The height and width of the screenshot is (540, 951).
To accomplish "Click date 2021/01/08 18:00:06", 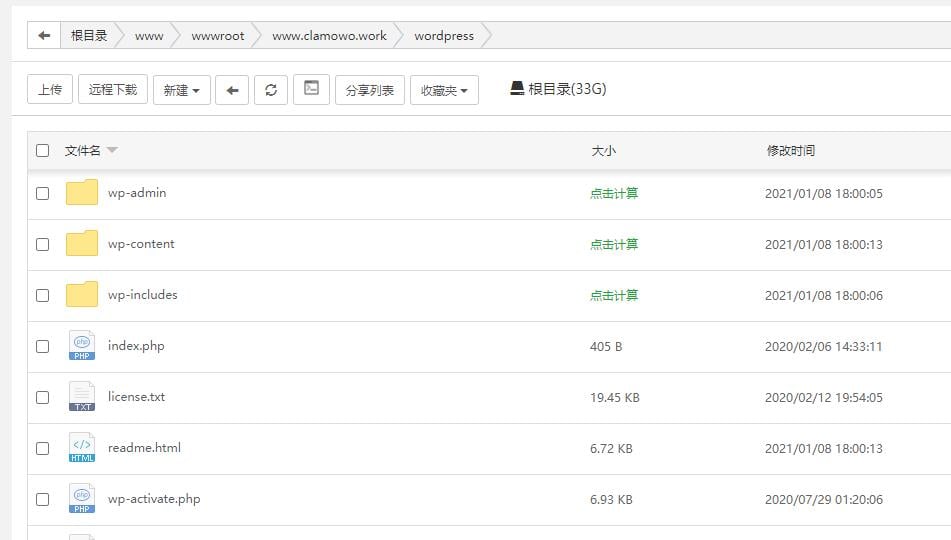I will [x=824, y=295].
